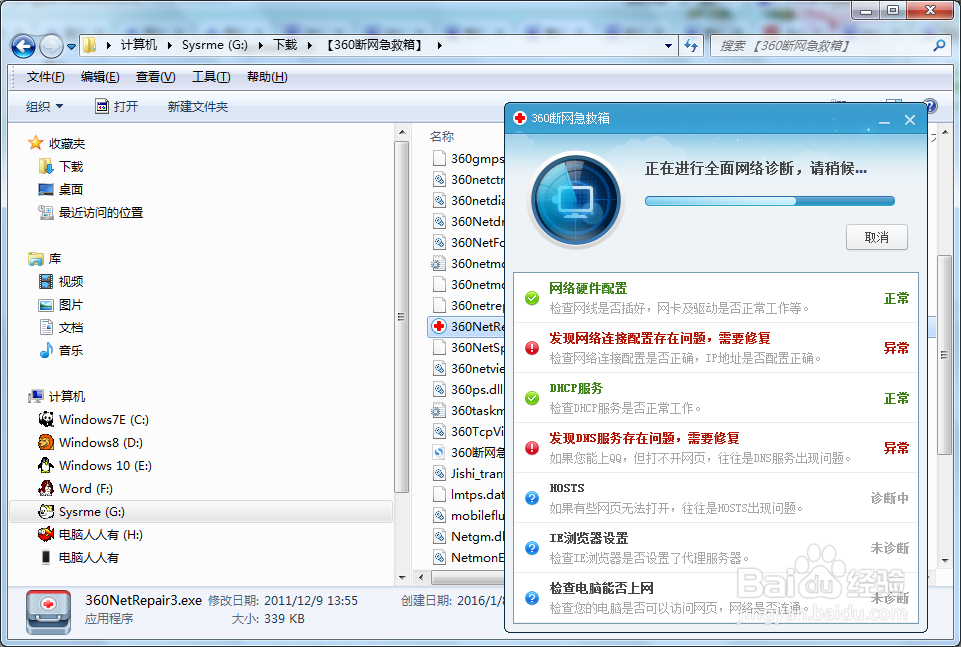Select the red-cross 360NetRepair file icon in list
Screen dimensions: 961x647
(437, 326)
